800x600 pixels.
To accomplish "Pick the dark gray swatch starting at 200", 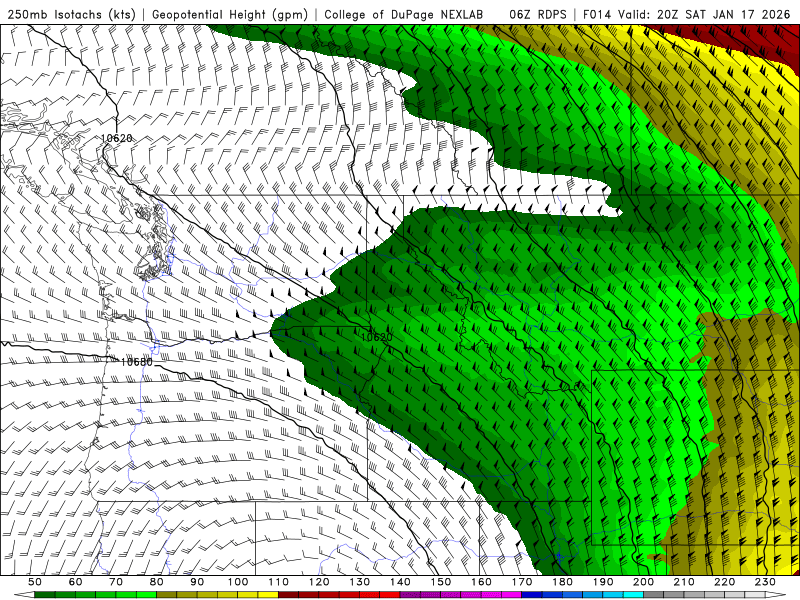I will [654, 595].
